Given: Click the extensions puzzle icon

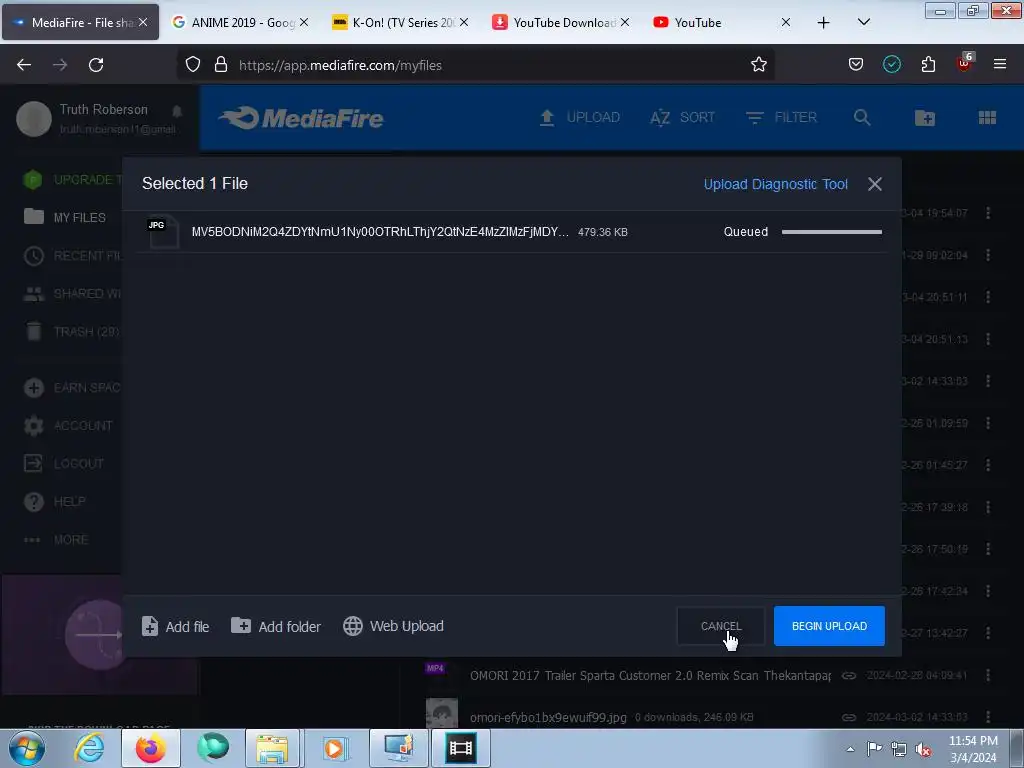Looking at the screenshot, I should (x=928, y=64).
